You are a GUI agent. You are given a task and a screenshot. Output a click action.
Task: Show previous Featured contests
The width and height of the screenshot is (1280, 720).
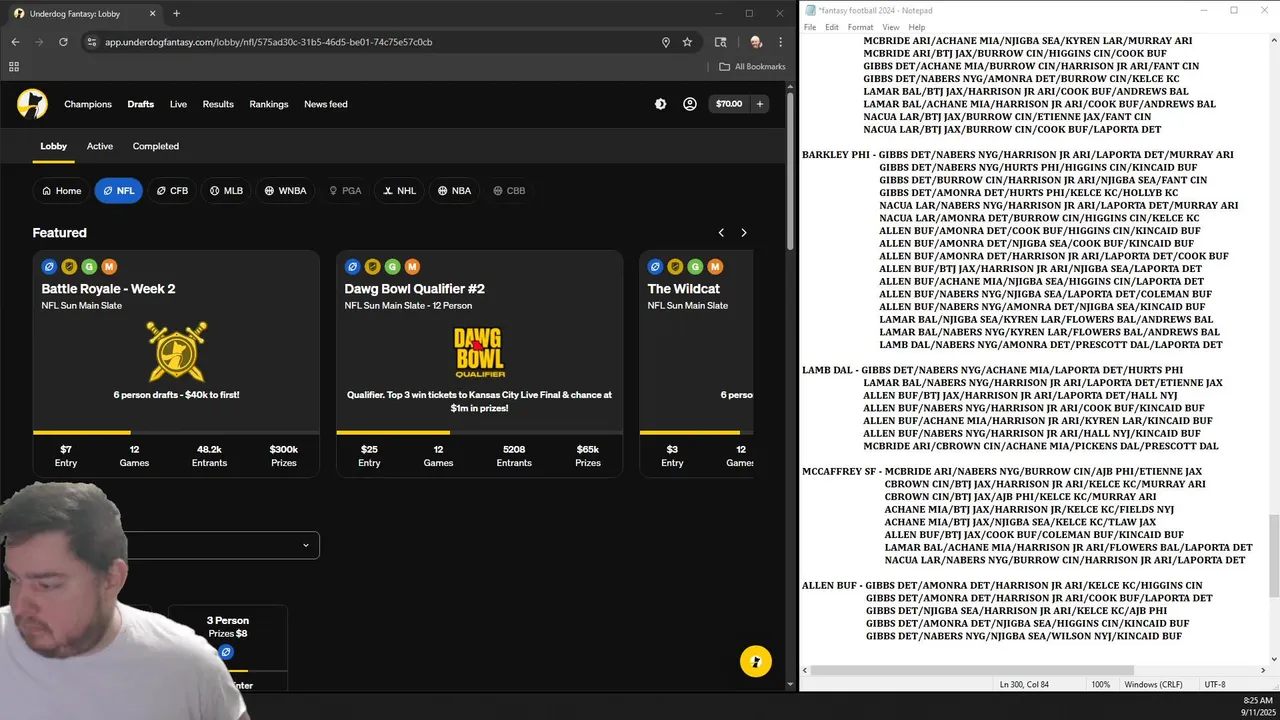[721, 233]
